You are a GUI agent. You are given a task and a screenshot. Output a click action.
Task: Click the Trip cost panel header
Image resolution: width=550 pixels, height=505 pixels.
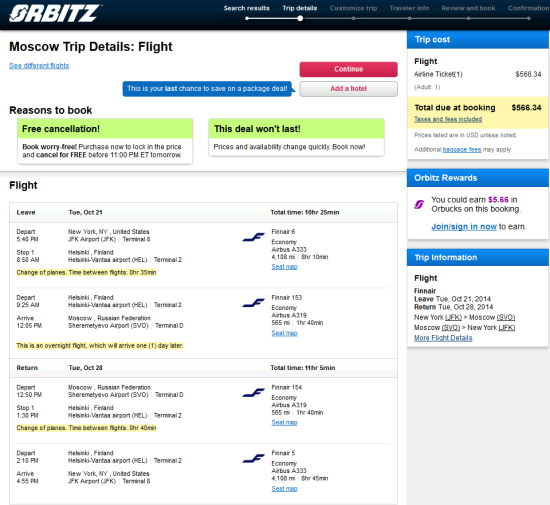point(478,39)
